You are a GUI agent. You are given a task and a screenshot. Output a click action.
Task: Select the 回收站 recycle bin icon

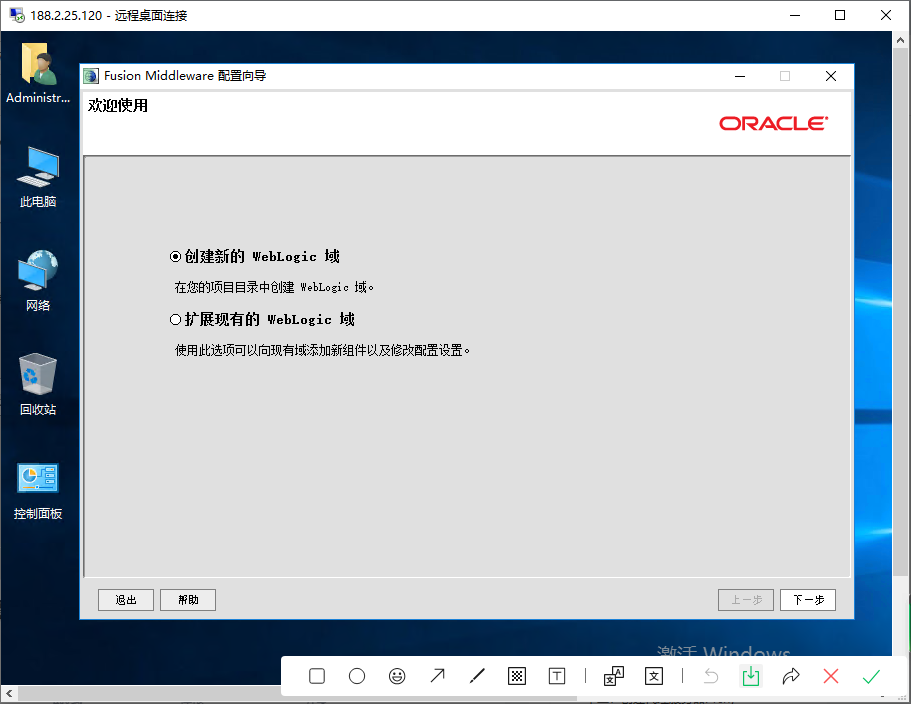(x=38, y=384)
